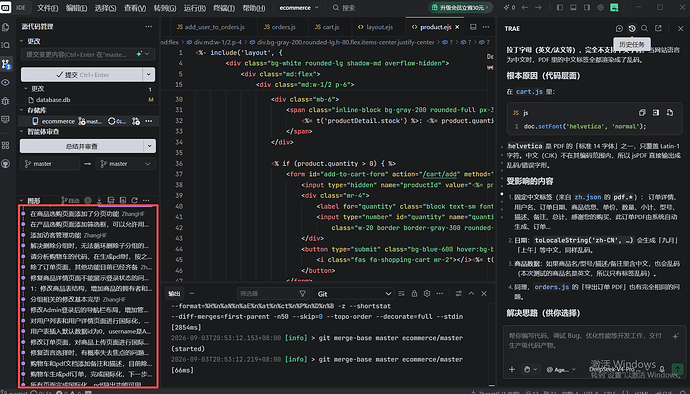Click the summarize and review button
Screen dimensions: 690x394
[82, 146]
